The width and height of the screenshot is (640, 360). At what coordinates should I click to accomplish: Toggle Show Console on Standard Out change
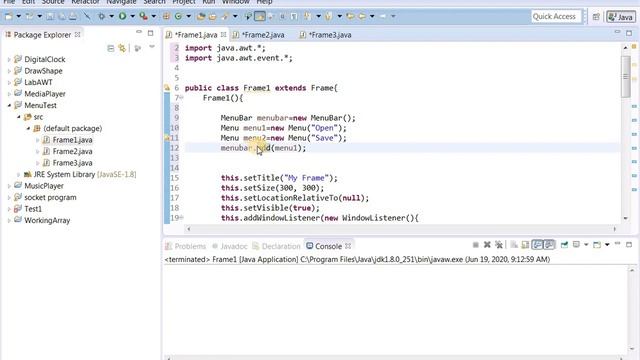538,245
